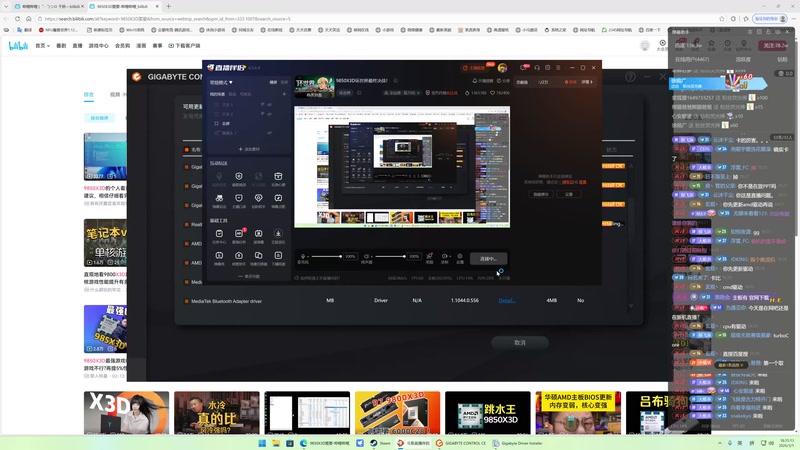Select the 我的场景 tab in scene panel
The image size is (800, 450).
[217, 94]
